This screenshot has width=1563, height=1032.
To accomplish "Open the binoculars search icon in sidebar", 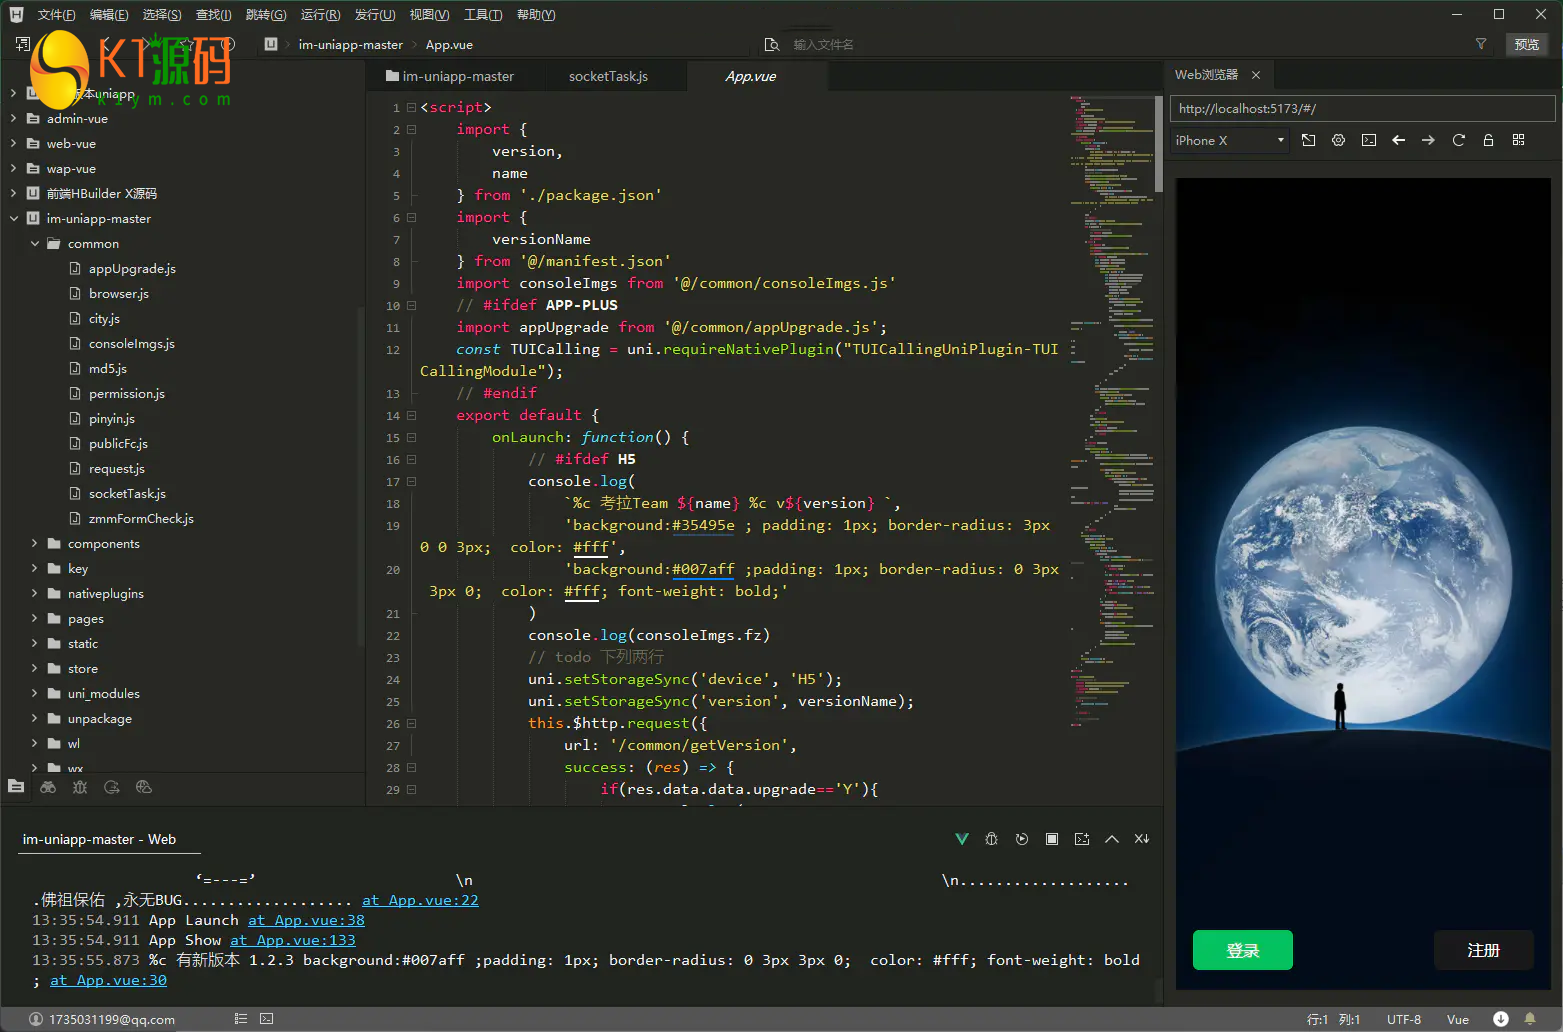I will tap(48, 788).
